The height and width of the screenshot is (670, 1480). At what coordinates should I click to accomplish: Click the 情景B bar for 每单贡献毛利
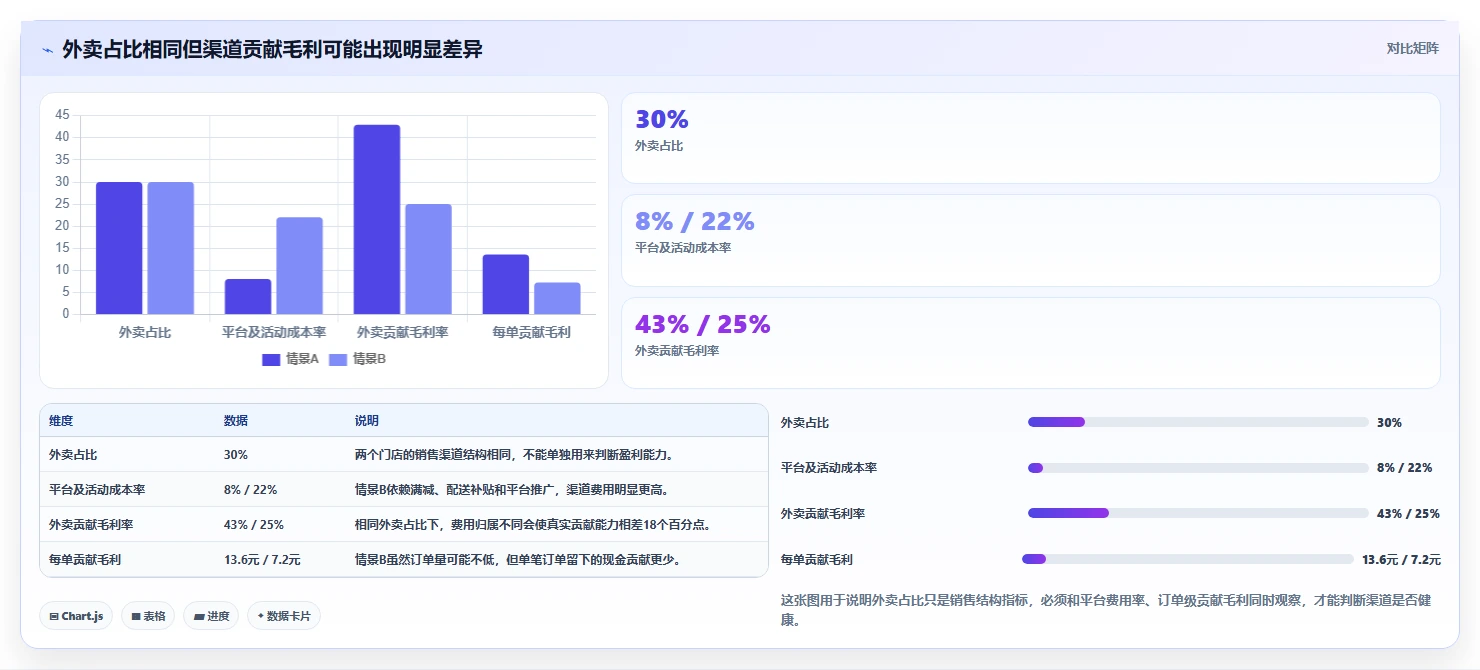coord(557,298)
